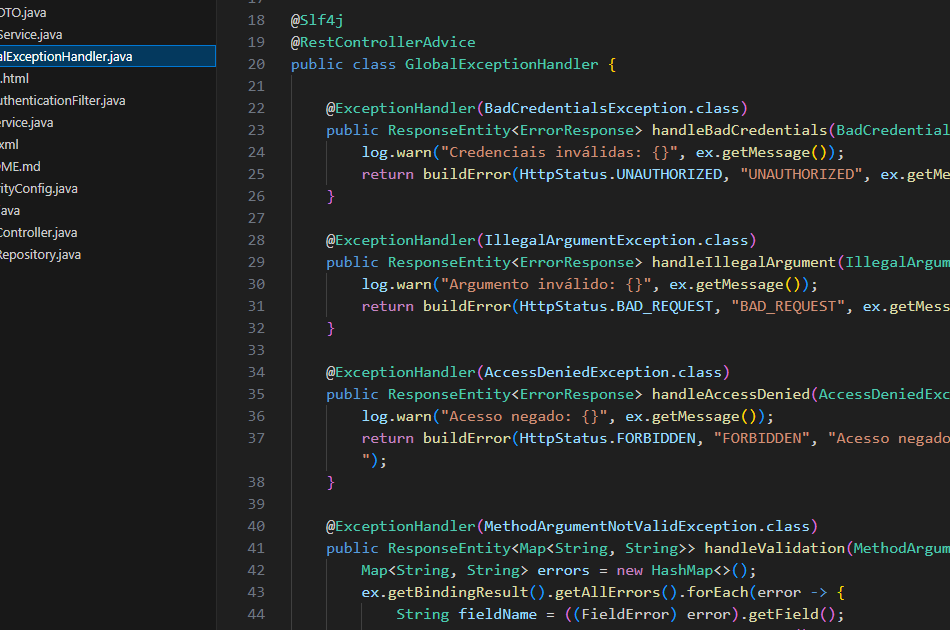Open the xml file in the file list
The width and height of the screenshot is (950, 630).
click(9, 145)
